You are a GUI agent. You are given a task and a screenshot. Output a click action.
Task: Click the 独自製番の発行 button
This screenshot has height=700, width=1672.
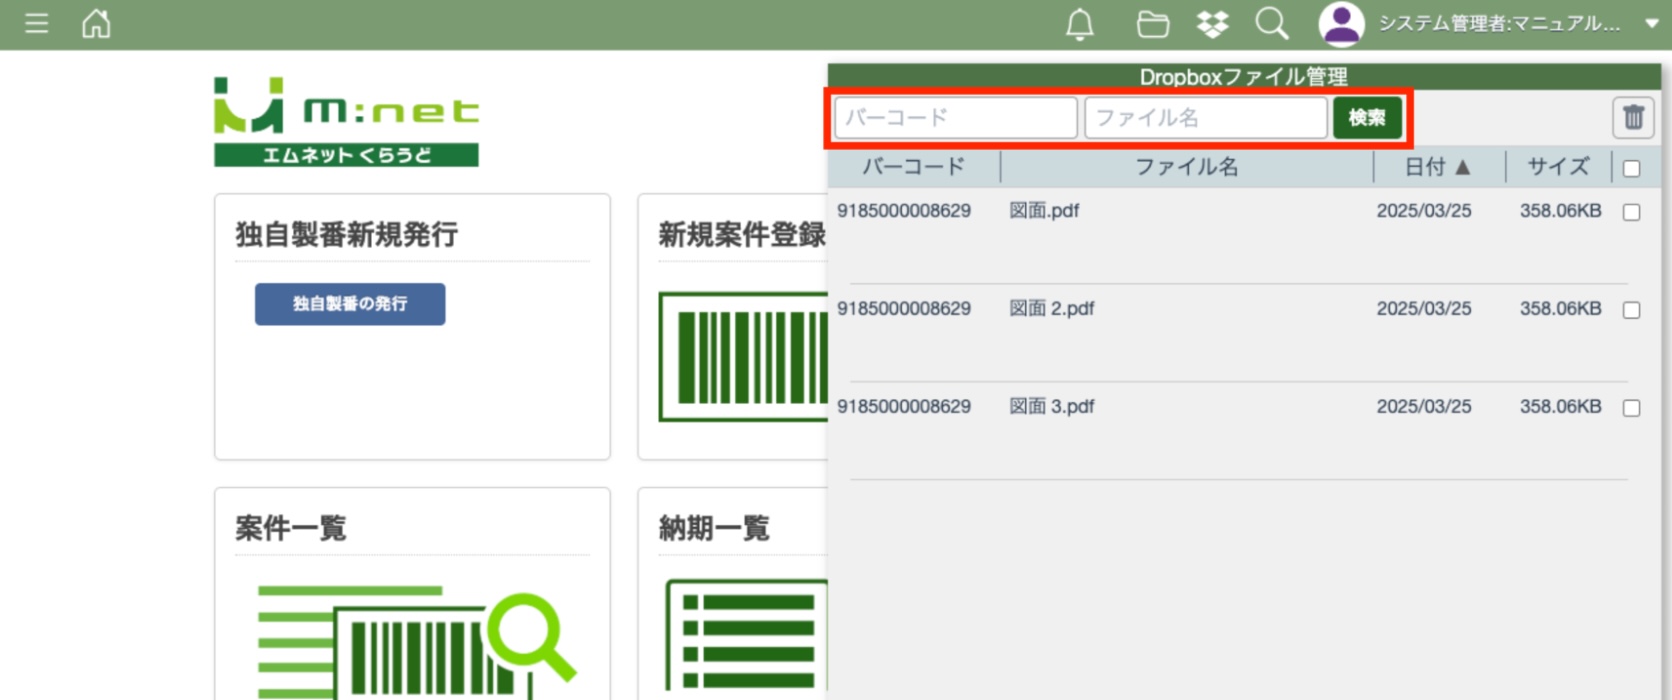point(350,304)
